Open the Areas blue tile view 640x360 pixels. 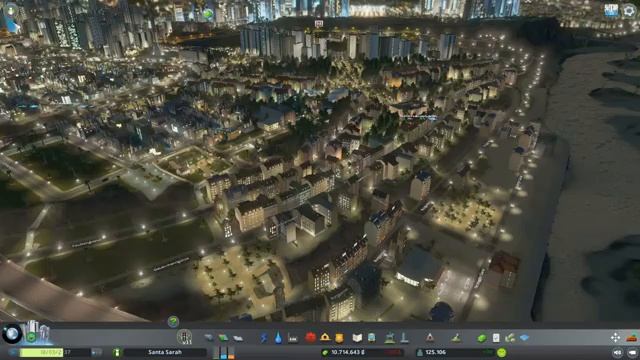[x=524, y=338]
